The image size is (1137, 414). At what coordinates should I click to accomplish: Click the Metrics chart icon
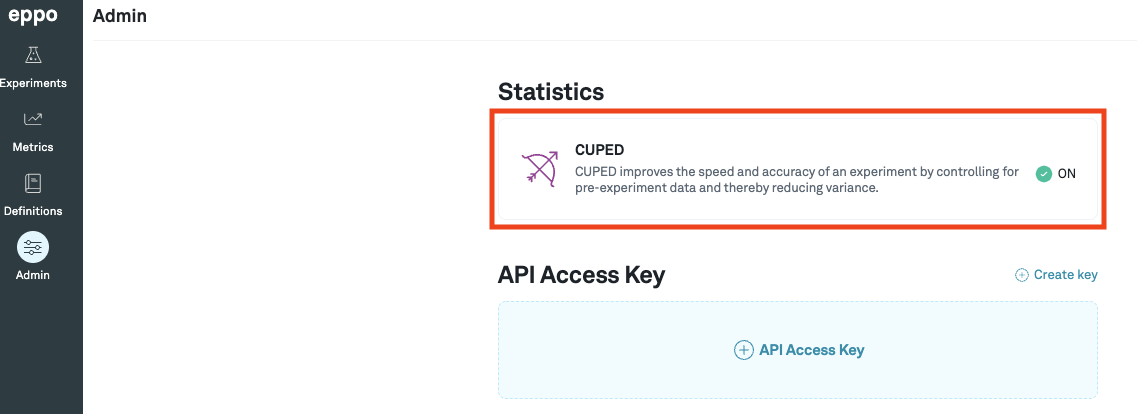[33, 120]
